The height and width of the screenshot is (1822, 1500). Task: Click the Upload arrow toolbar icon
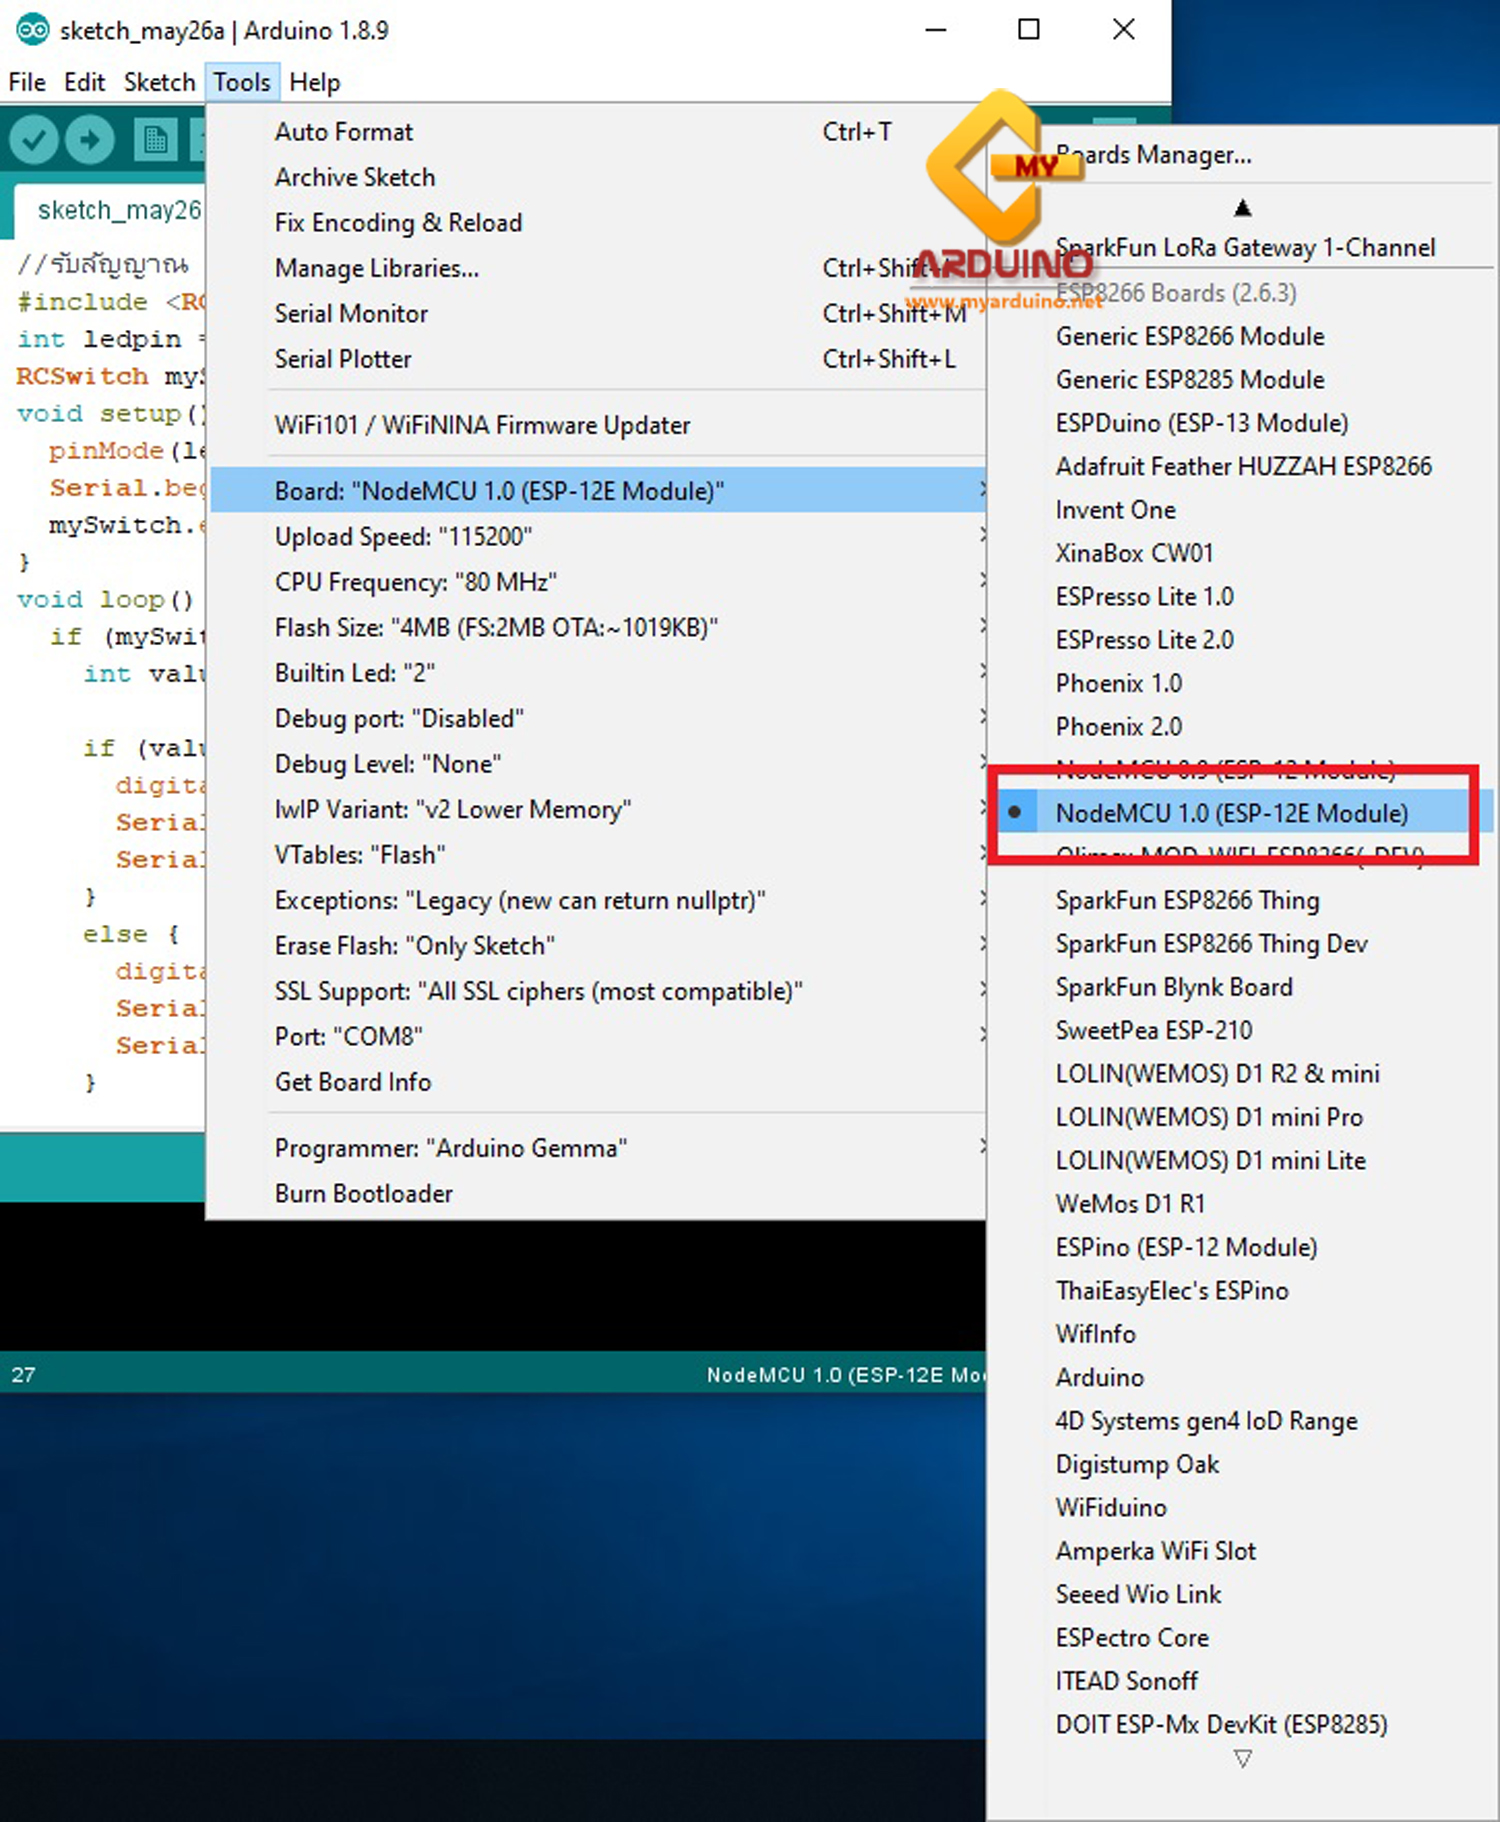pos(90,140)
